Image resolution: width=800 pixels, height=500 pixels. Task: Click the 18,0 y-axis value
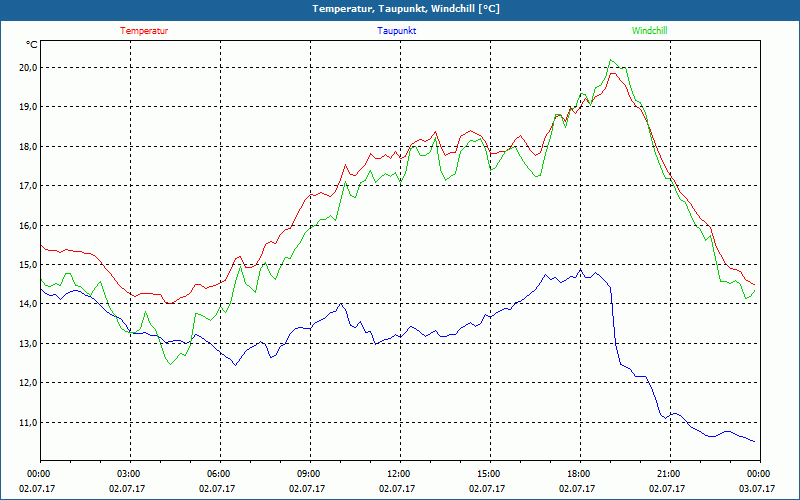[29, 146]
